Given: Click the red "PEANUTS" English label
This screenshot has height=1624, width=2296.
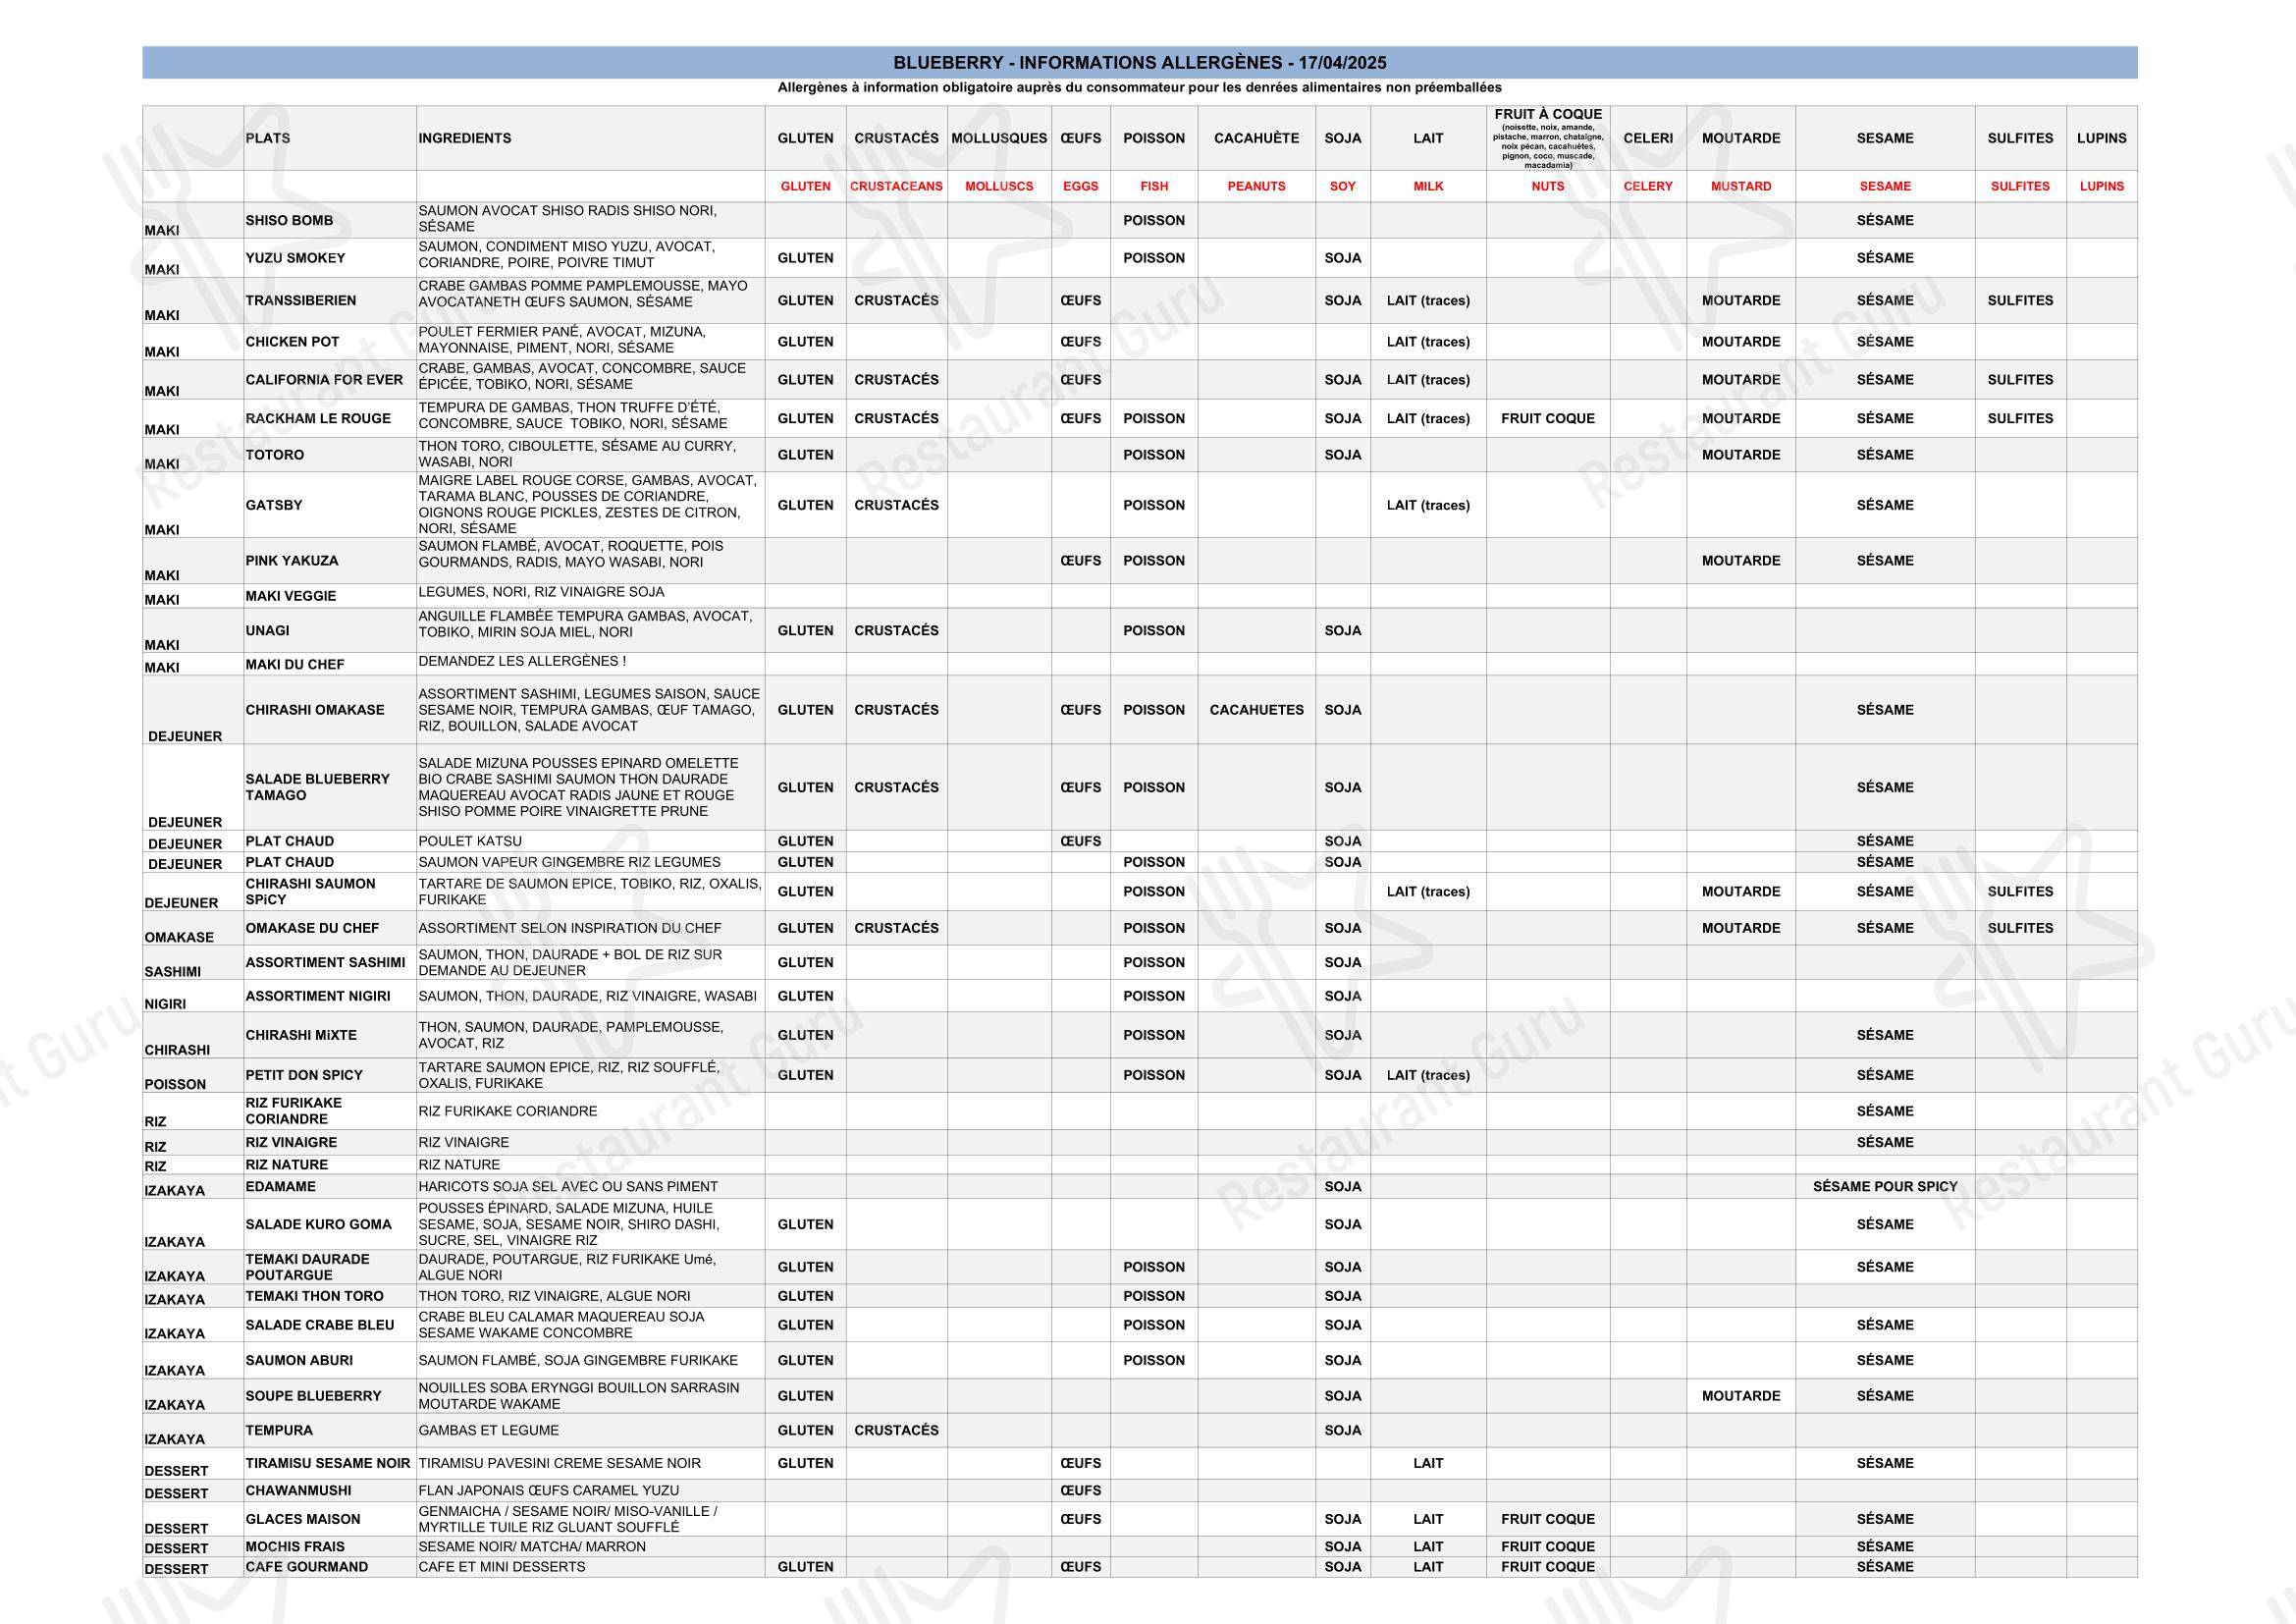Looking at the screenshot, I should (1256, 187).
